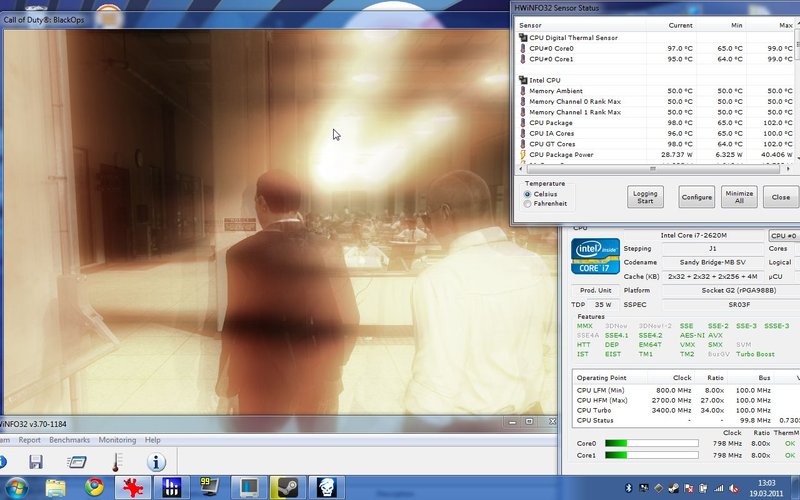The width and height of the screenshot is (800, 500).
Task: Click the chip icon beside Intel CPU group
Action: 523,80
